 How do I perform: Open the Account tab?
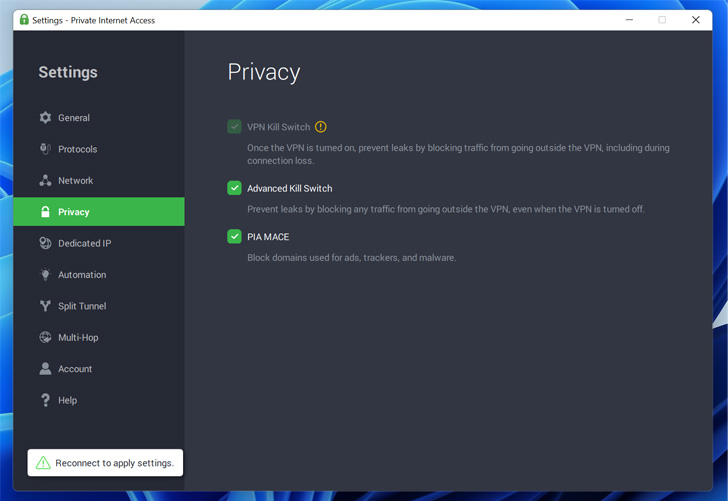pos(99,369)
